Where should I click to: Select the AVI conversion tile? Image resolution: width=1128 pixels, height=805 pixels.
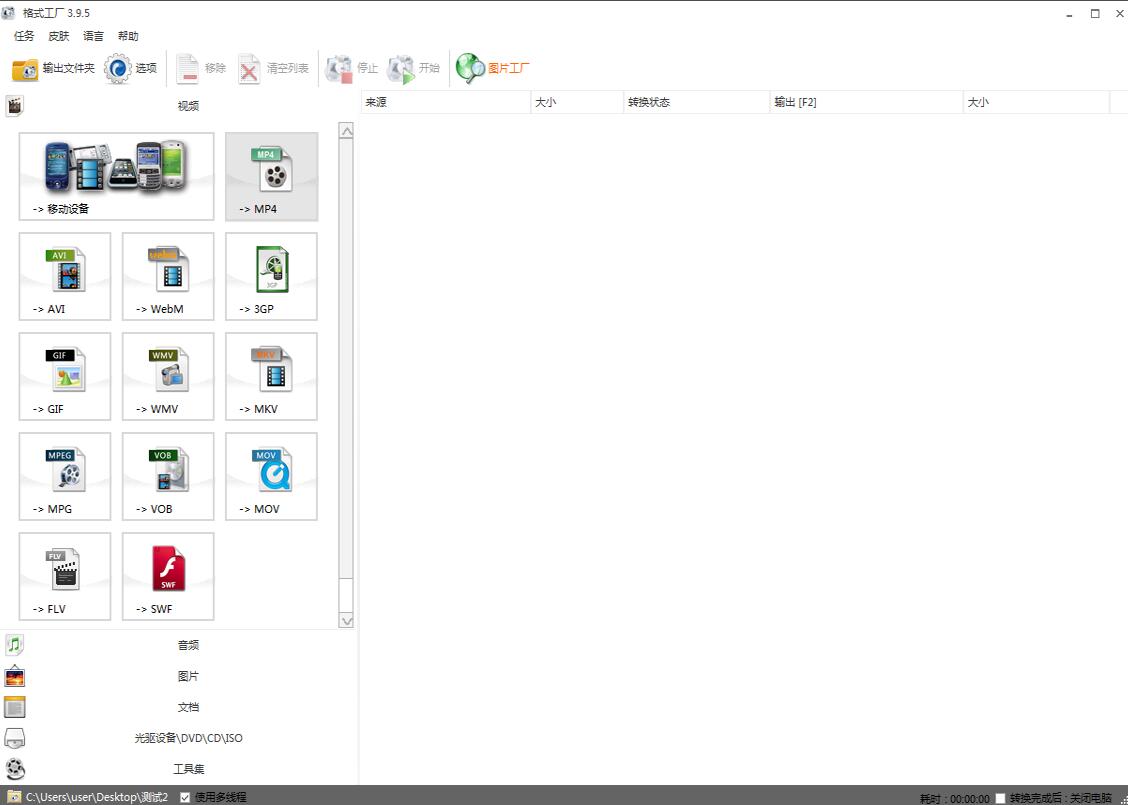point(65,276)
